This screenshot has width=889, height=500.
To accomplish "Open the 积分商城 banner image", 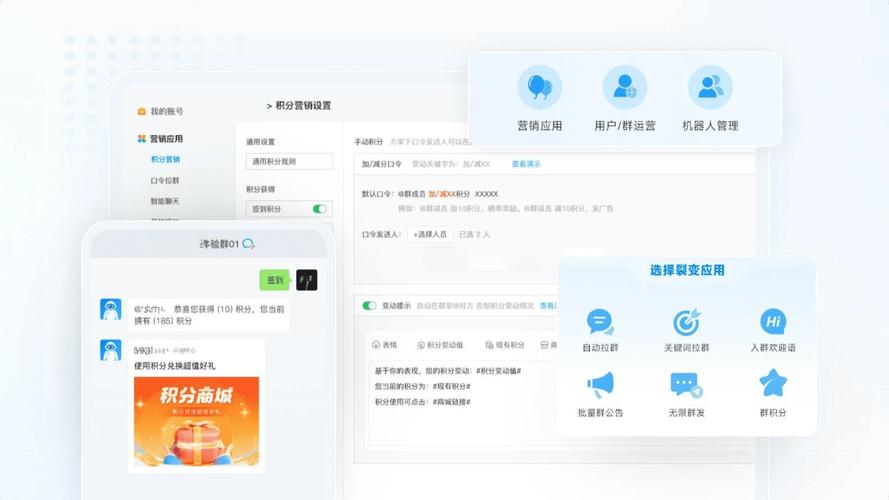I will click(x=196, y=421).
